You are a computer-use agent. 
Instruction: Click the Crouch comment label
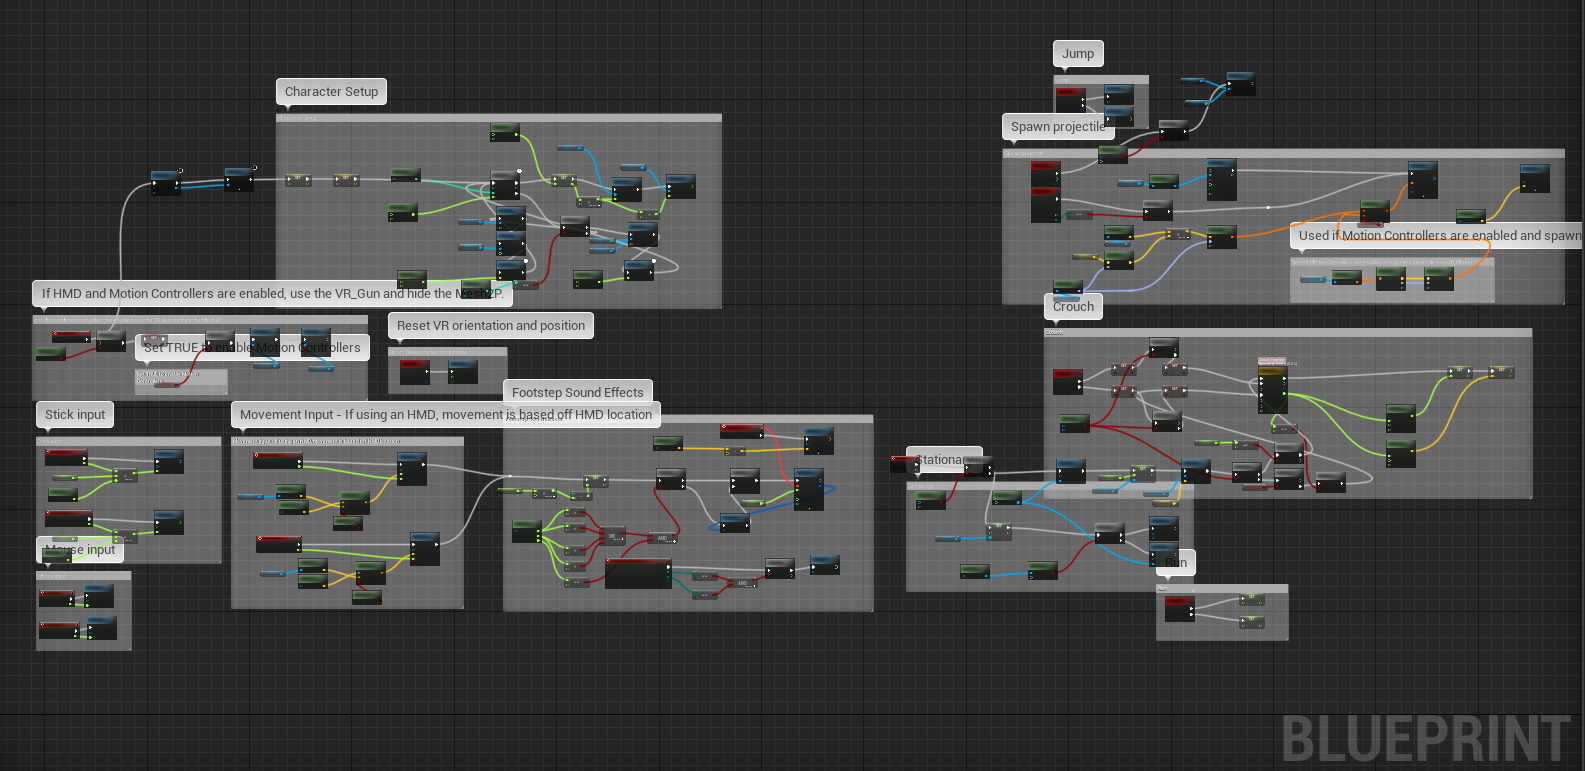click(x=1073, y=307)
